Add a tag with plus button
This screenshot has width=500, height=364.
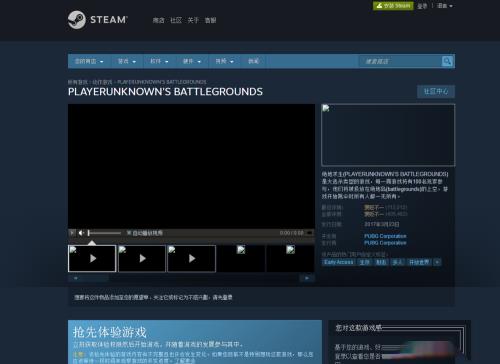pos(437,262)
